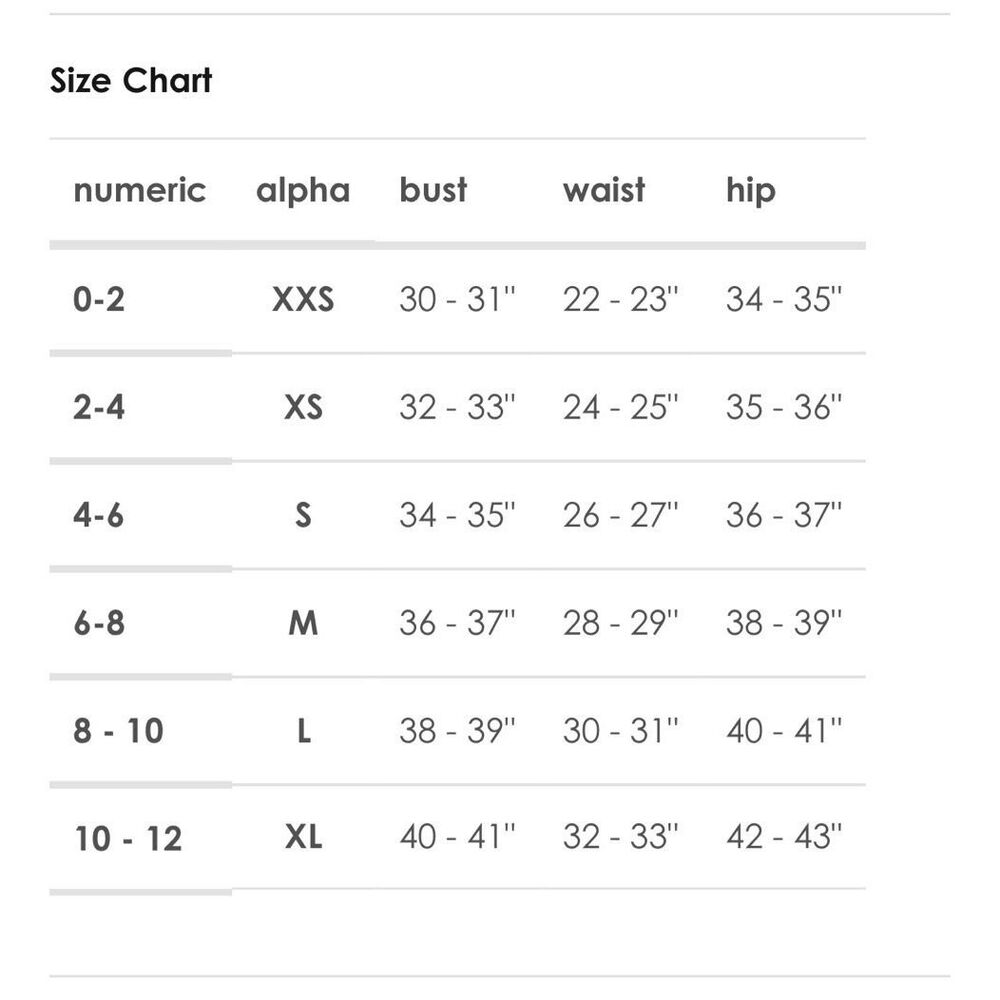The image size is (1000, 1000).
Task: Click hip measurement 35 - 36"
Action: pyautogui.click(x=784, y=407)
